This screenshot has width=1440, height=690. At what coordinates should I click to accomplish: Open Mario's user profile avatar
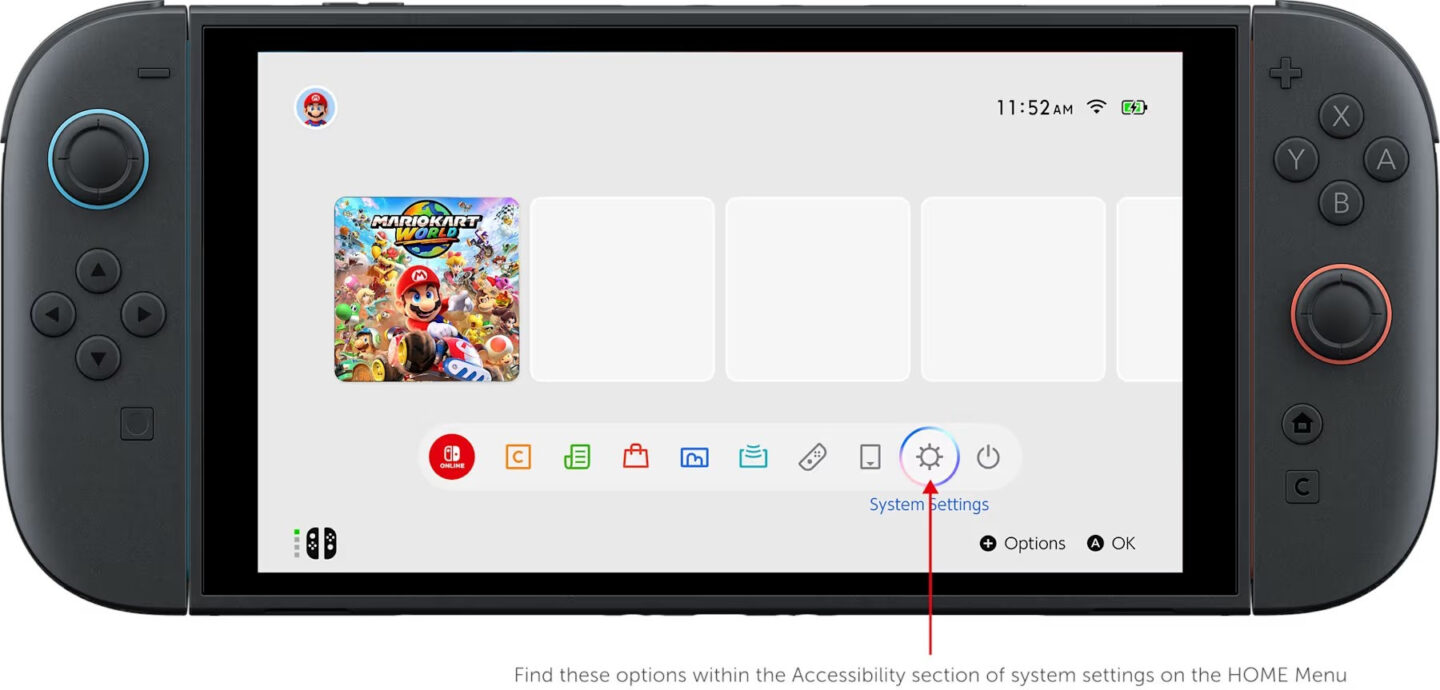click(x=315, y=108)
